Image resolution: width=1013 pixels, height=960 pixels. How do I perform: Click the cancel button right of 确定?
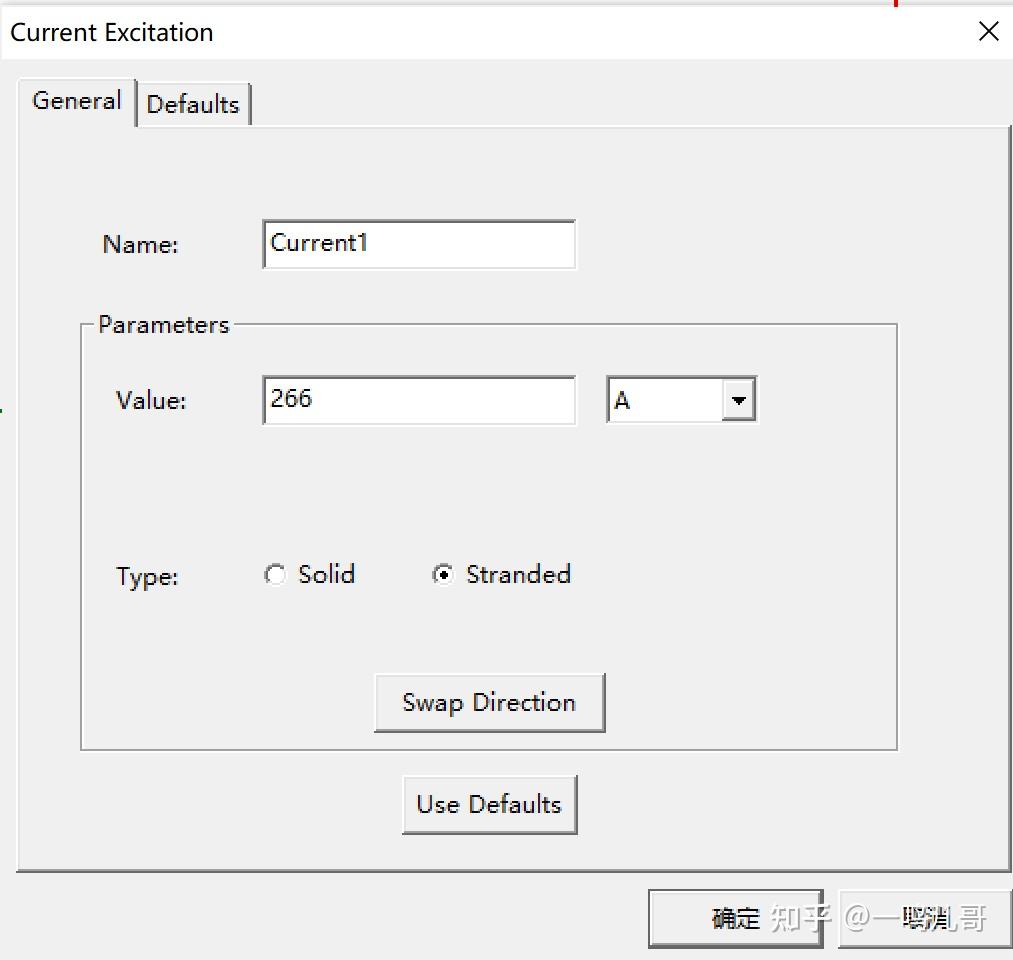[923, 918]
